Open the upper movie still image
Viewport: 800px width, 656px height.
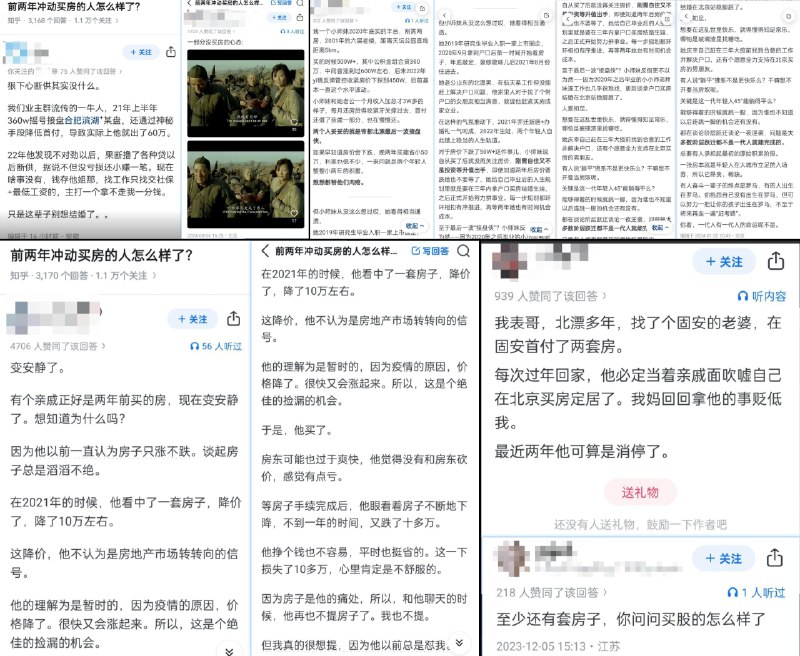[x=246, y=93]
